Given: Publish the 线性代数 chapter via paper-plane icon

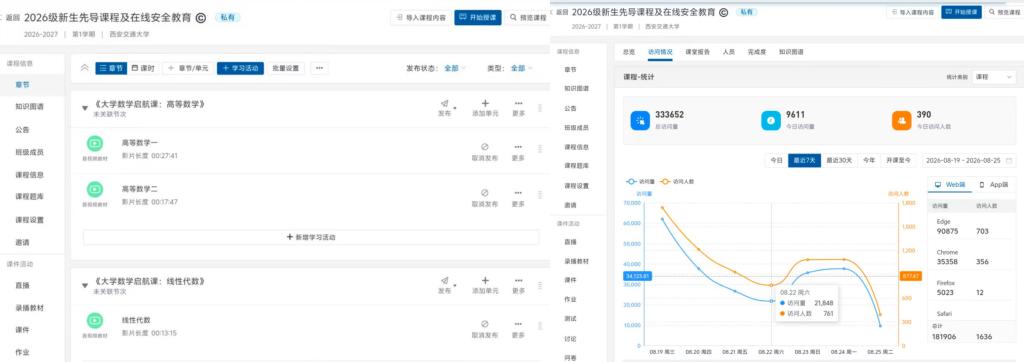Looking at the screenshot, I should 445,280.
